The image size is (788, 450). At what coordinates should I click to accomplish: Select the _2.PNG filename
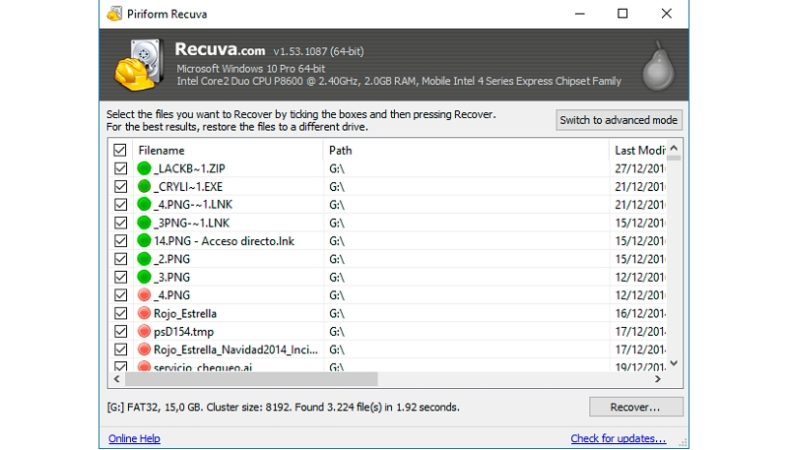(x=172, y=259)
